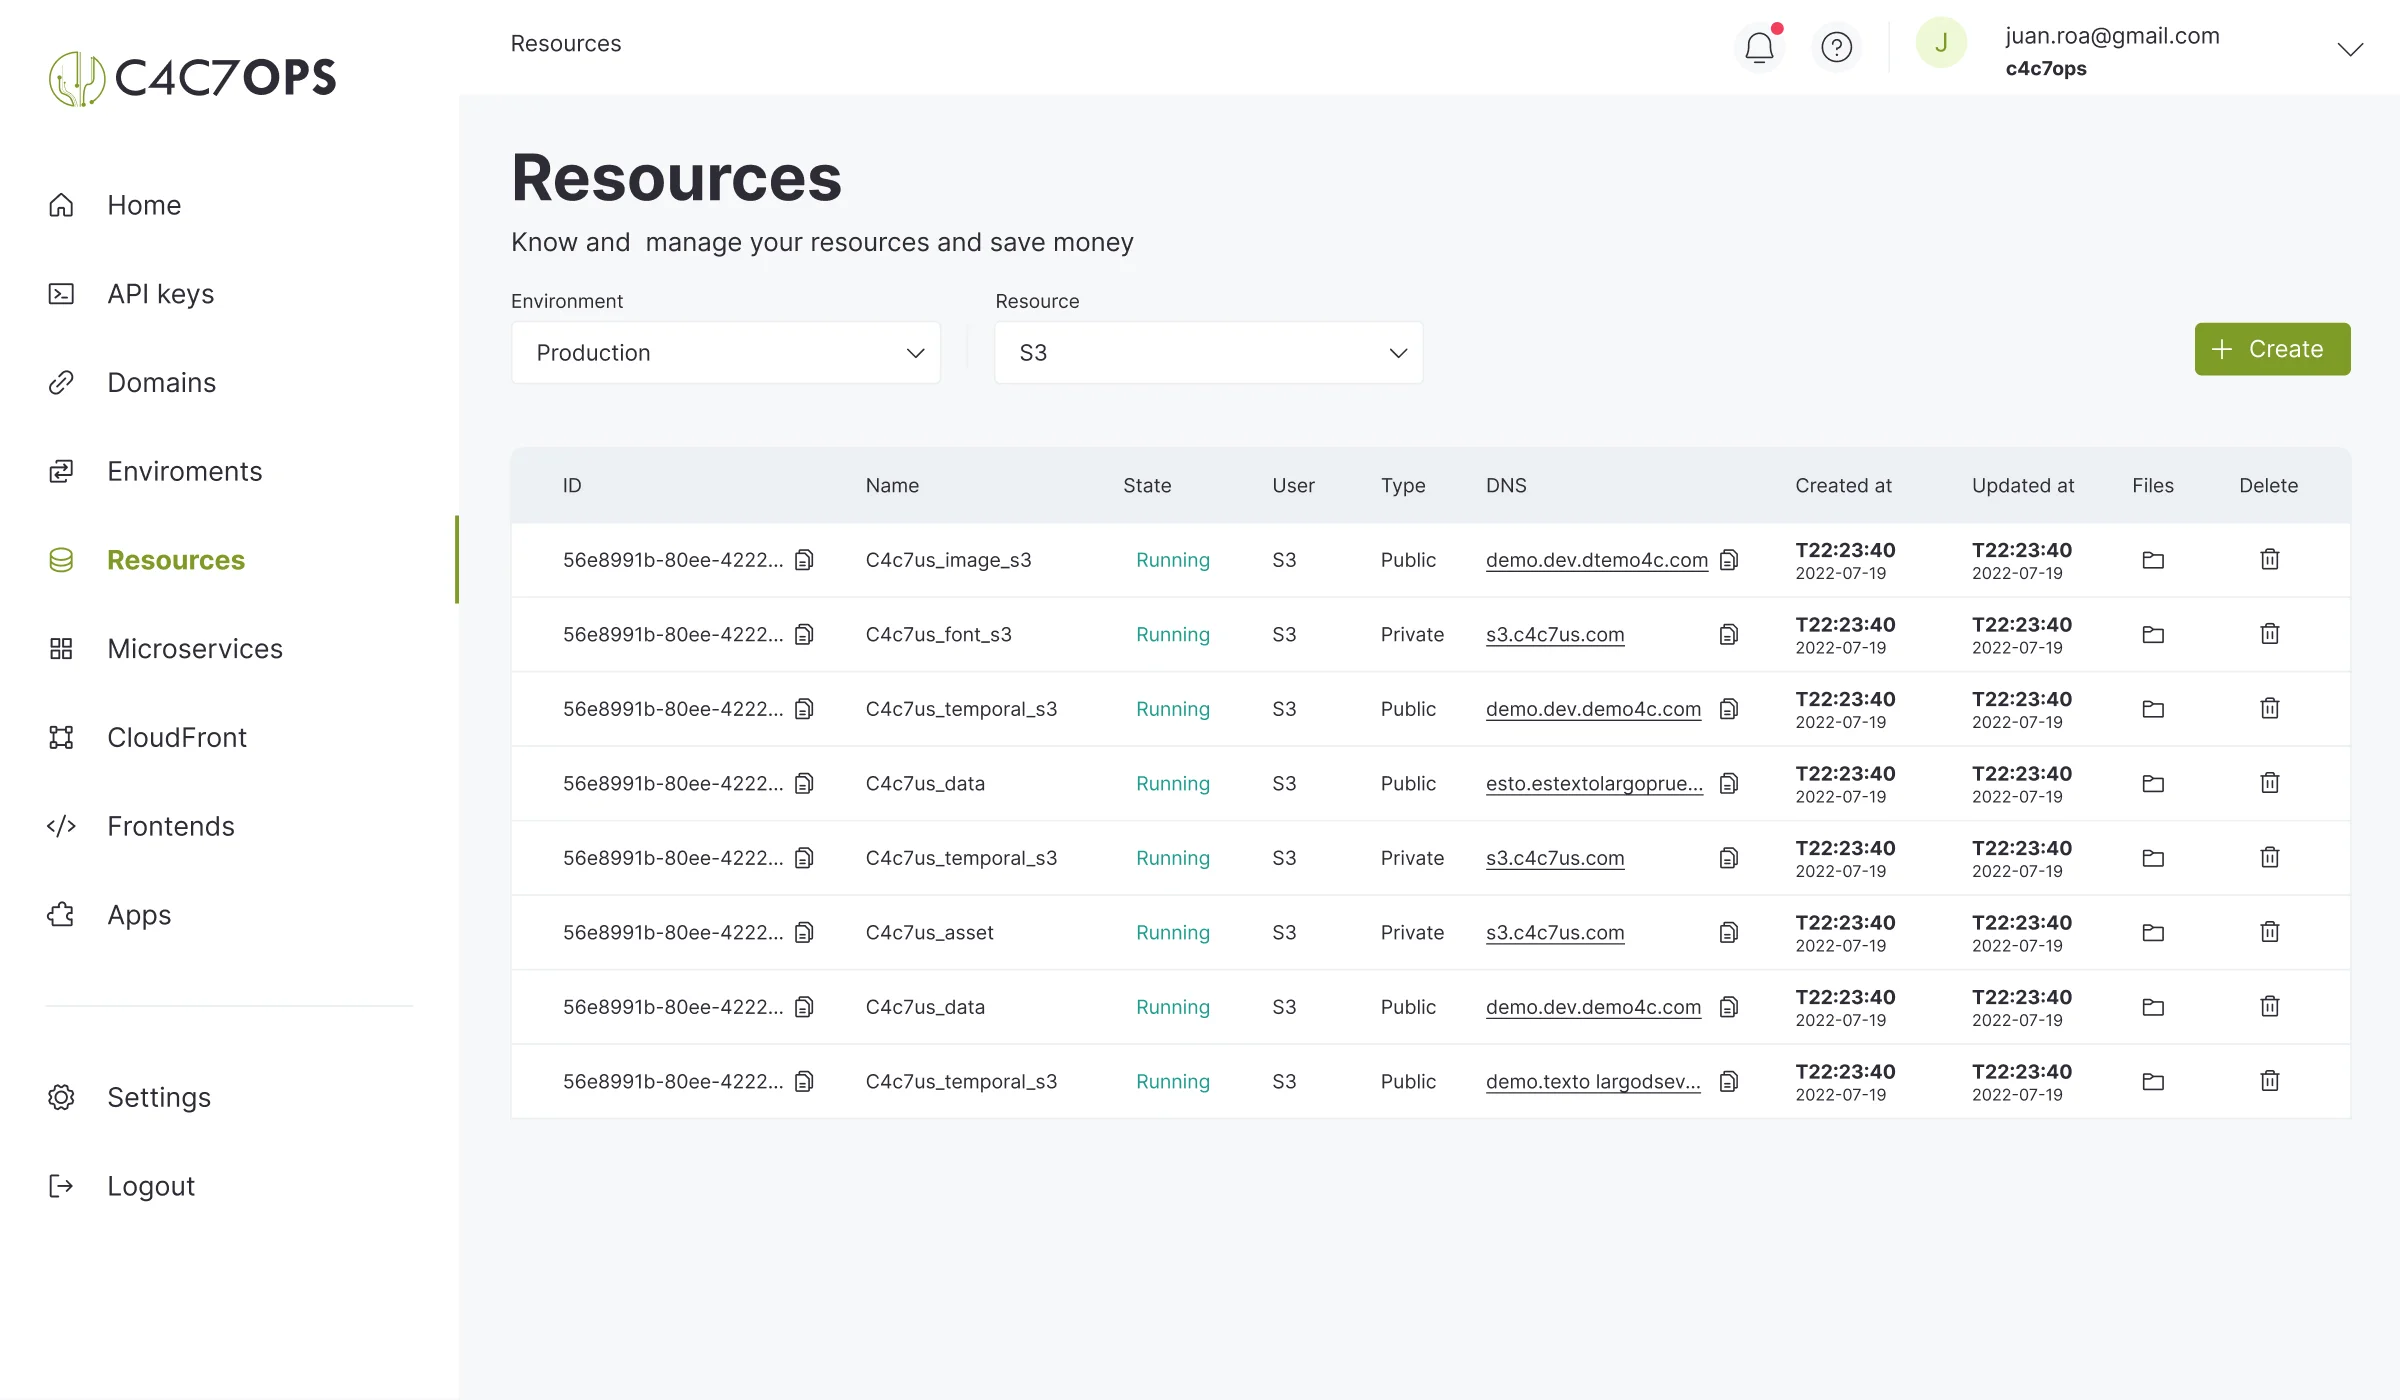Select the C4c7us_asset name cell
The image size is (2400, 1400).
pyautogui.click(x=929, y=932)
